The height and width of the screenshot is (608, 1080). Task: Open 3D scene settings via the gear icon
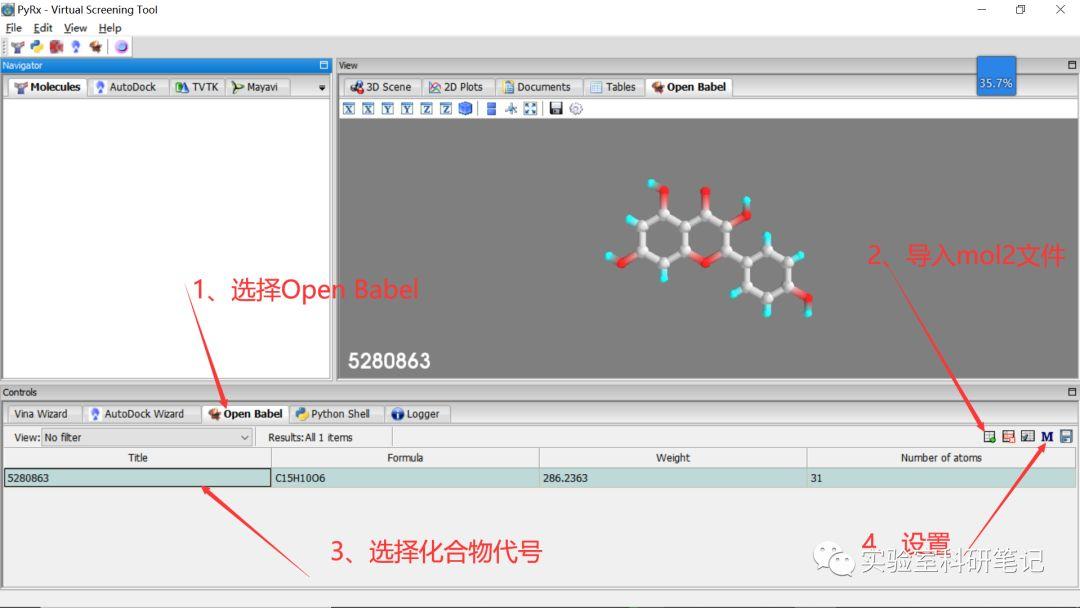(576, 108)
